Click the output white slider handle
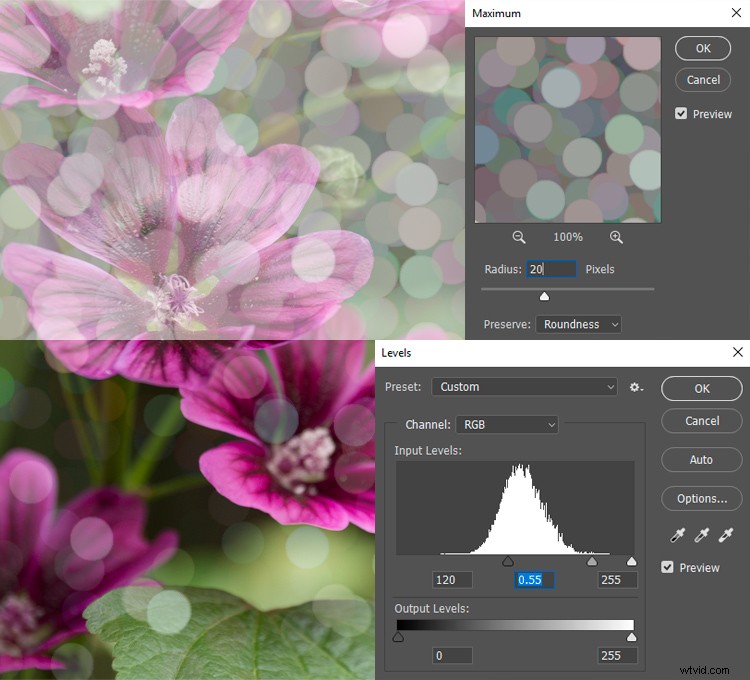The width and height of the screenshot is (750, 680). [x=632, y=637]
